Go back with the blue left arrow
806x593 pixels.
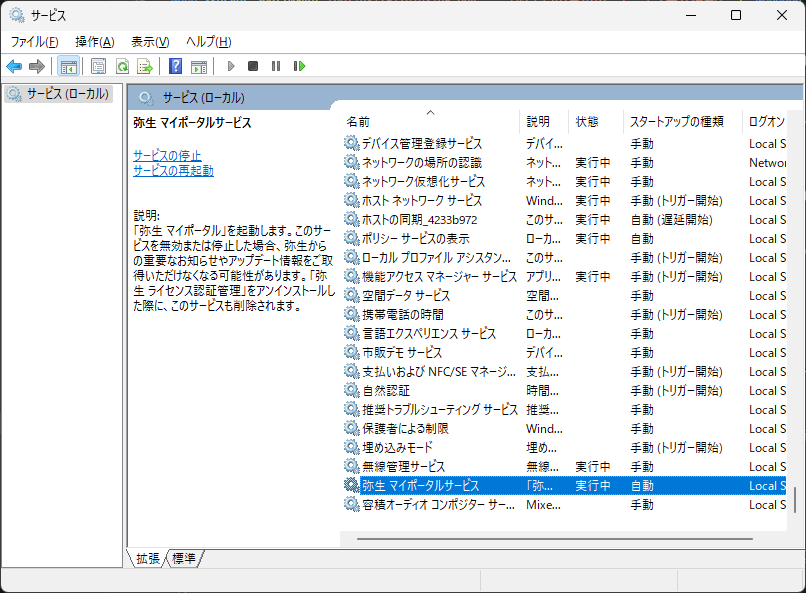click(14, 66)
